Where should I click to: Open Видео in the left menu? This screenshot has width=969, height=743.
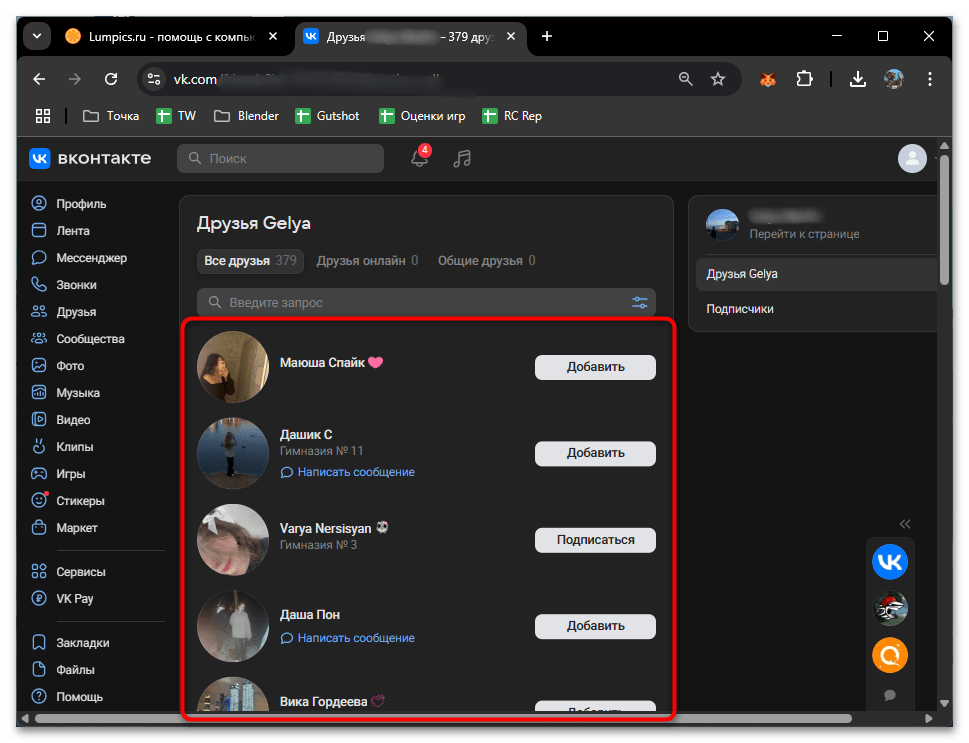click(x=61, y=420)
